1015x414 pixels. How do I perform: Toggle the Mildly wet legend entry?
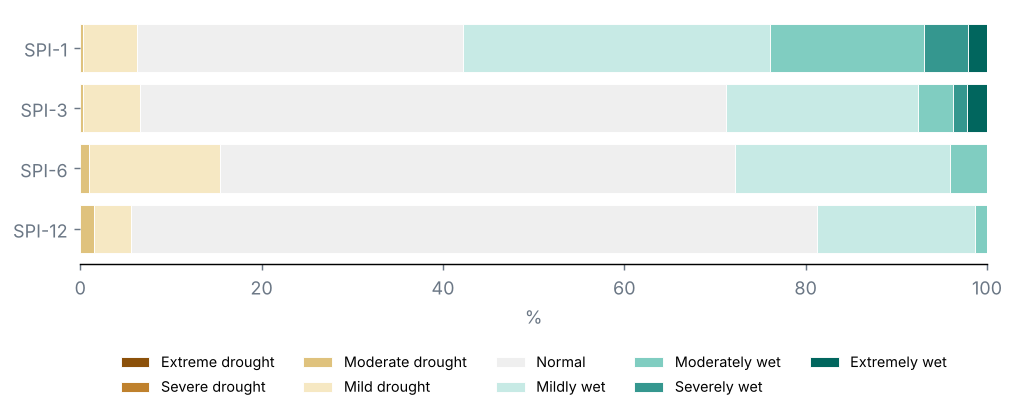(551, 387)
